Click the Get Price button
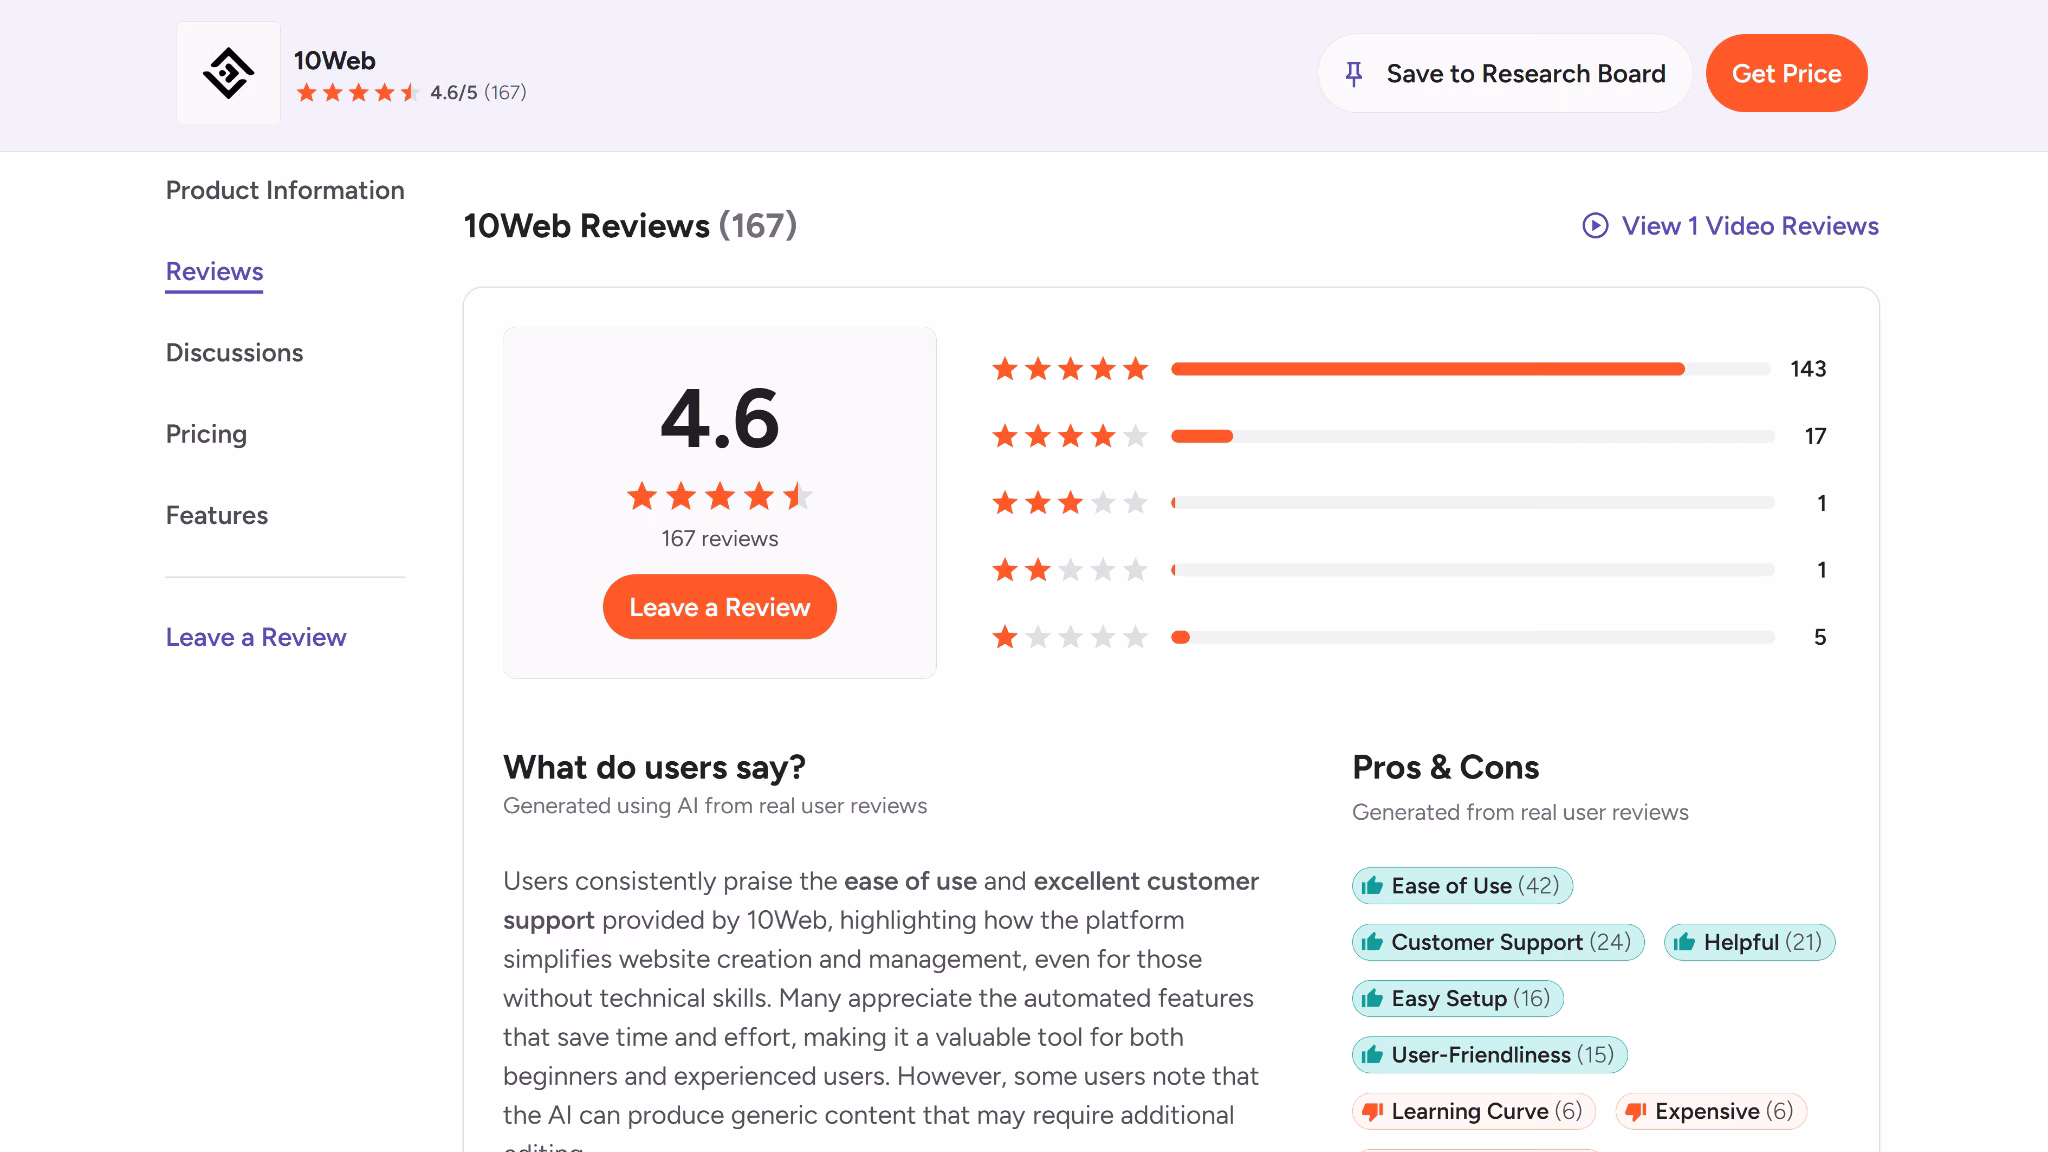 [x=1786, y=73]
